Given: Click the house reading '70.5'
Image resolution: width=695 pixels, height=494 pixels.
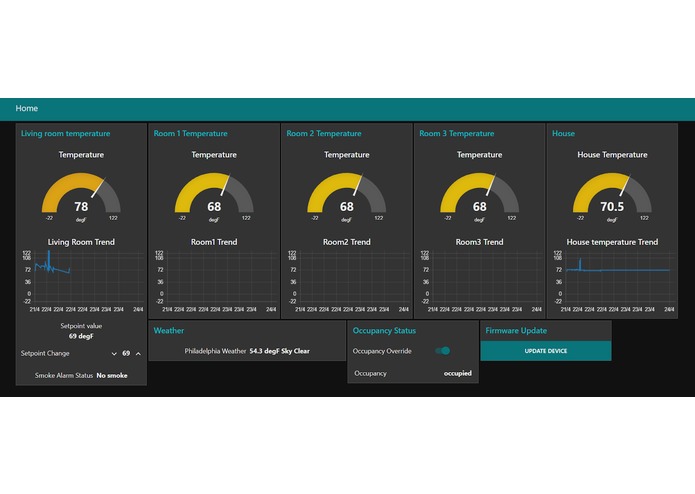Looking at the screenshot, I should point(612,206).
